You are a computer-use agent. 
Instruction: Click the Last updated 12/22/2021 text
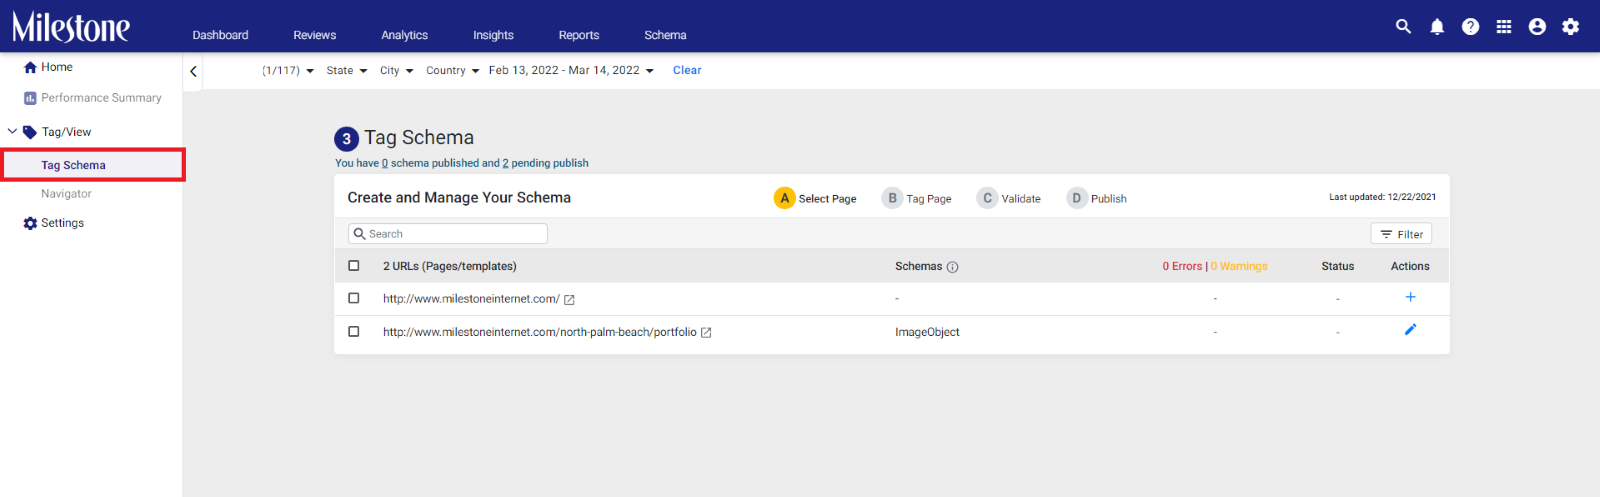(1382, 197)
